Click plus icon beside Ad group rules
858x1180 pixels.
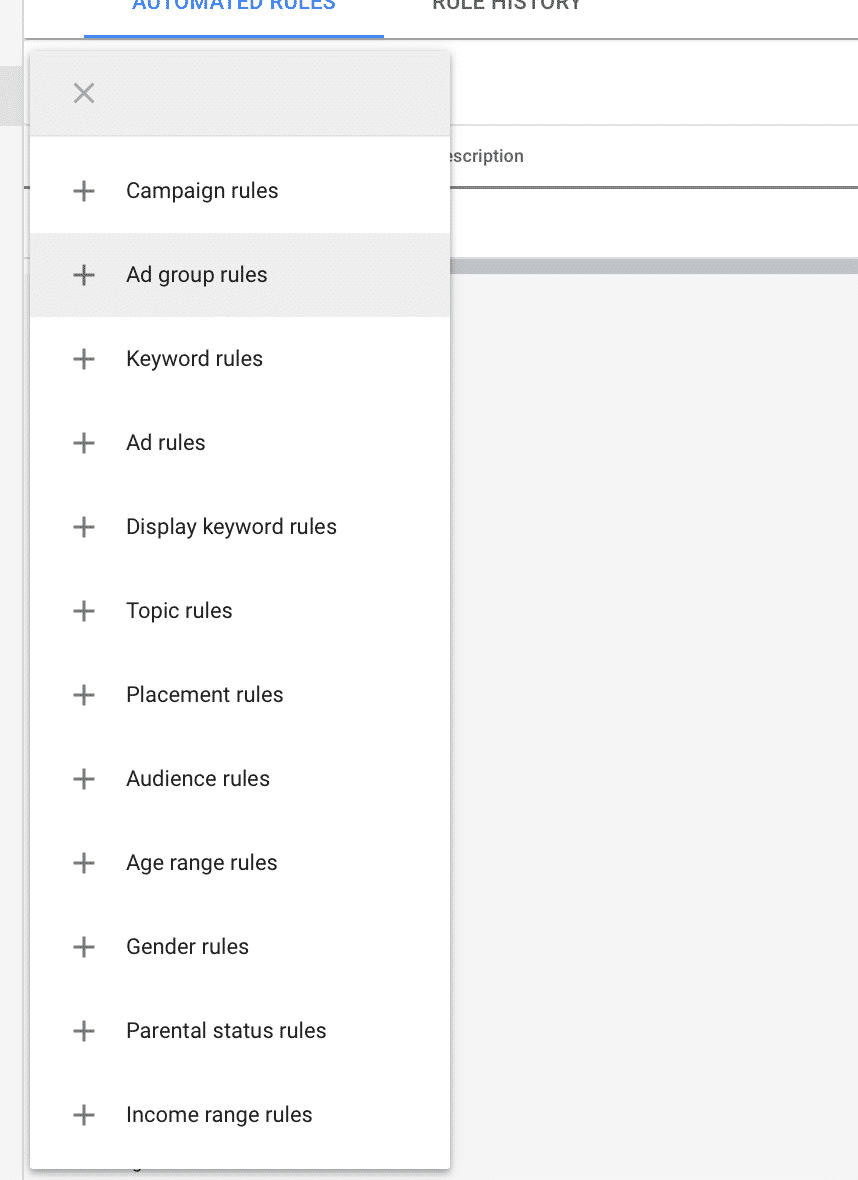click(x=84, y=275)
